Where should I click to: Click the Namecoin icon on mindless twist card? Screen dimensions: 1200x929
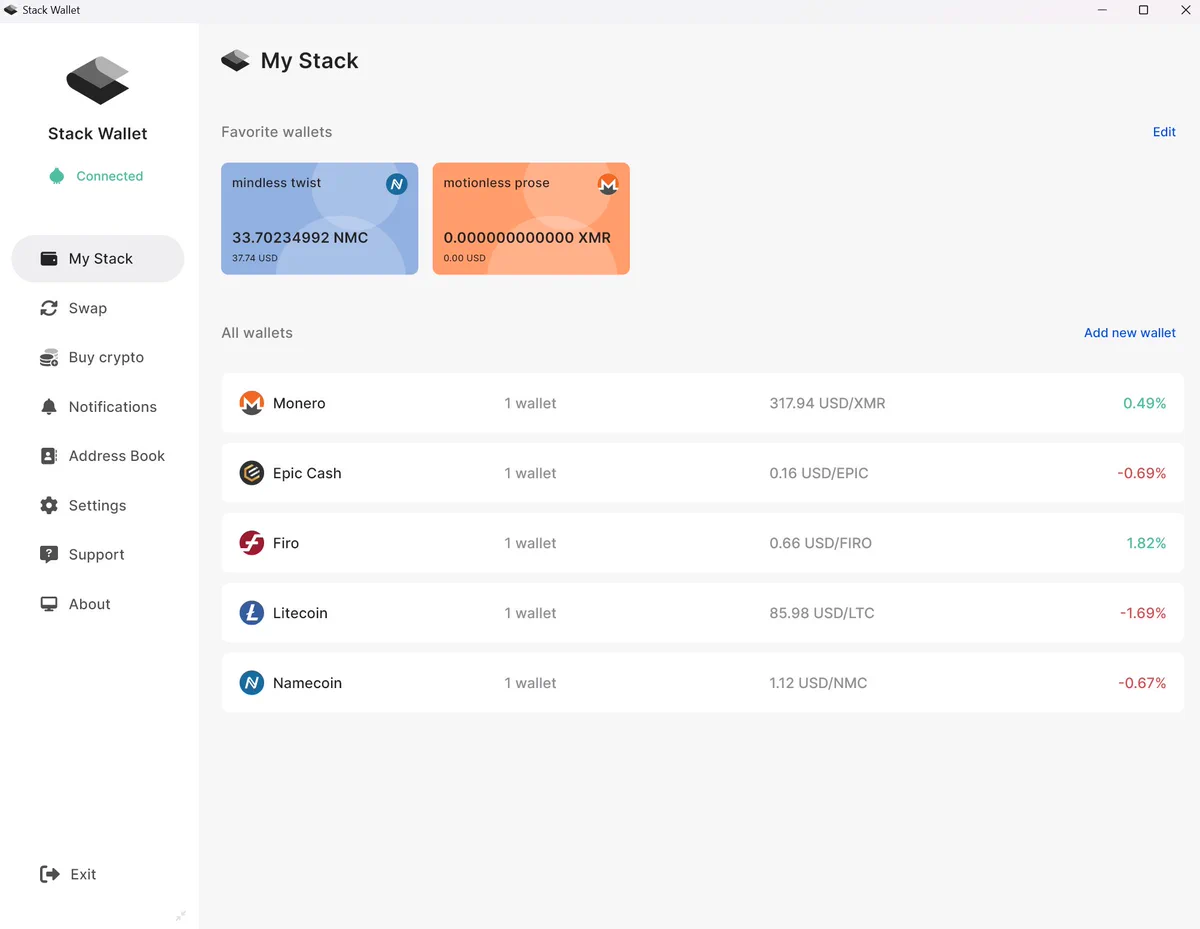[397, 184]
